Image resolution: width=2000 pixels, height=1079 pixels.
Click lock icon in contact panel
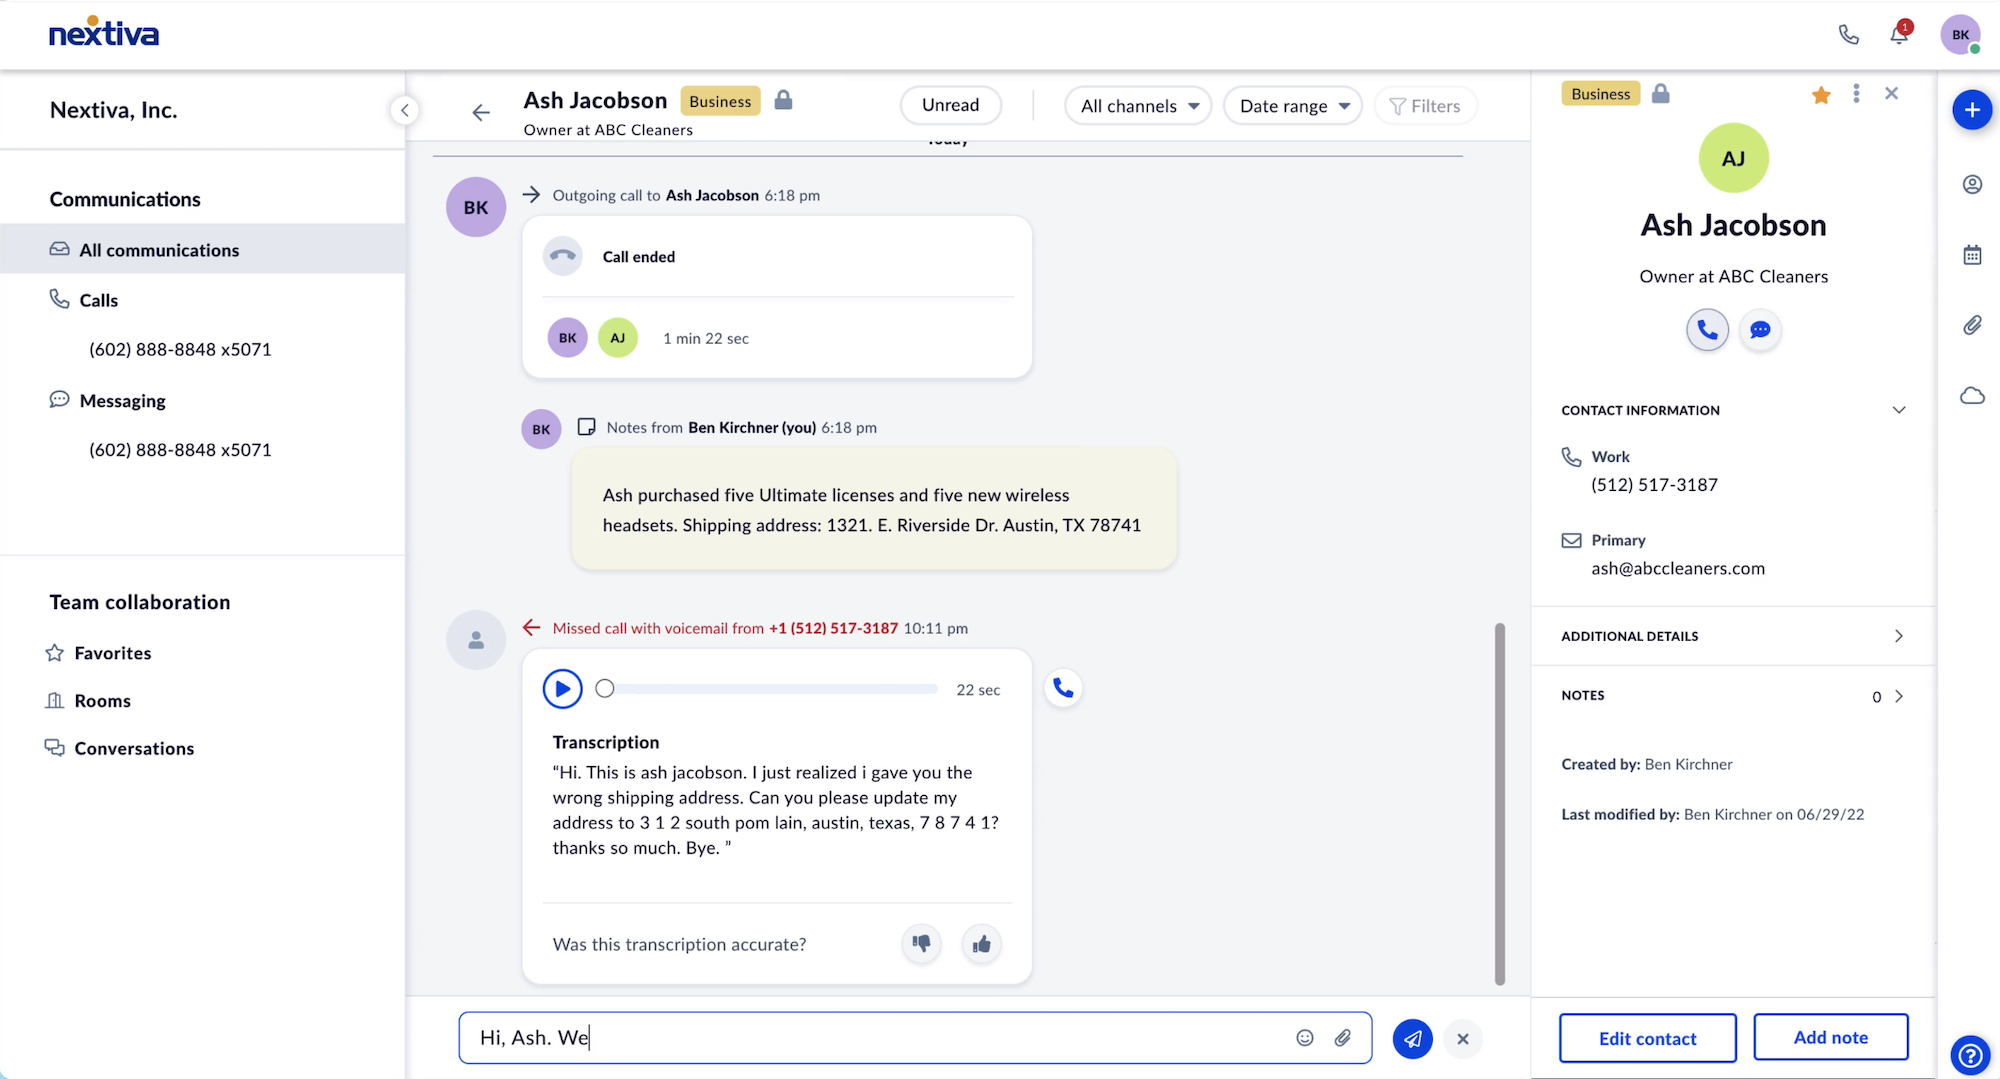point(1660,94)
